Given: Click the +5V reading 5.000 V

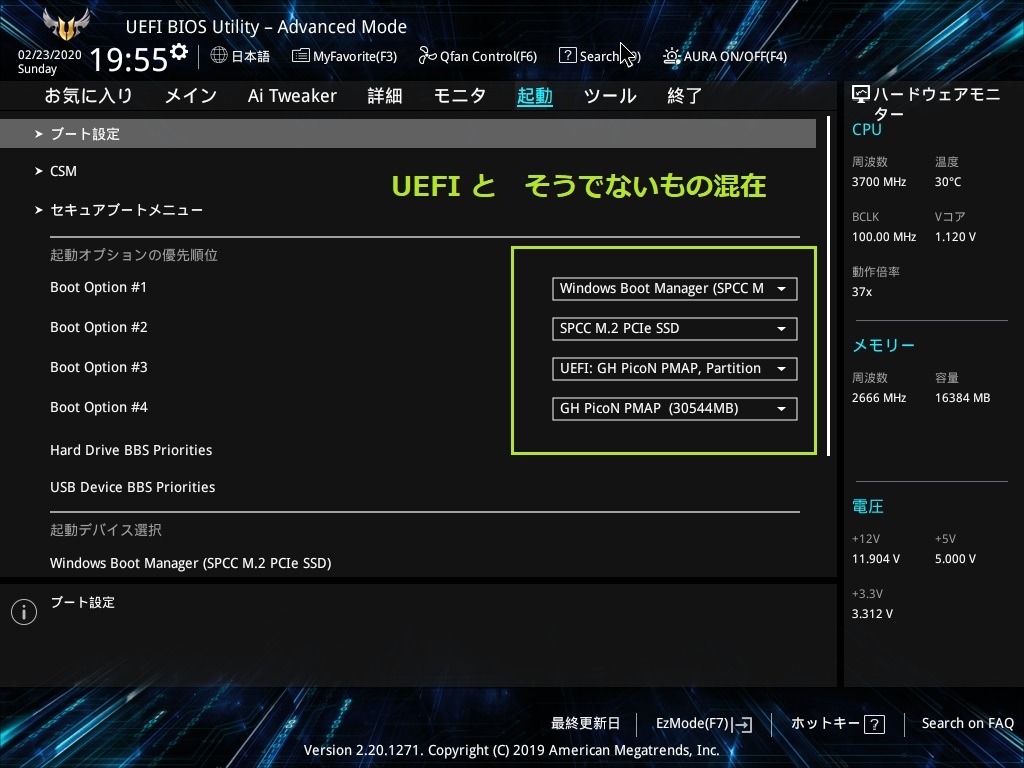Looking at the screenshot, I should pyautogui.click(x=955, y=559).
